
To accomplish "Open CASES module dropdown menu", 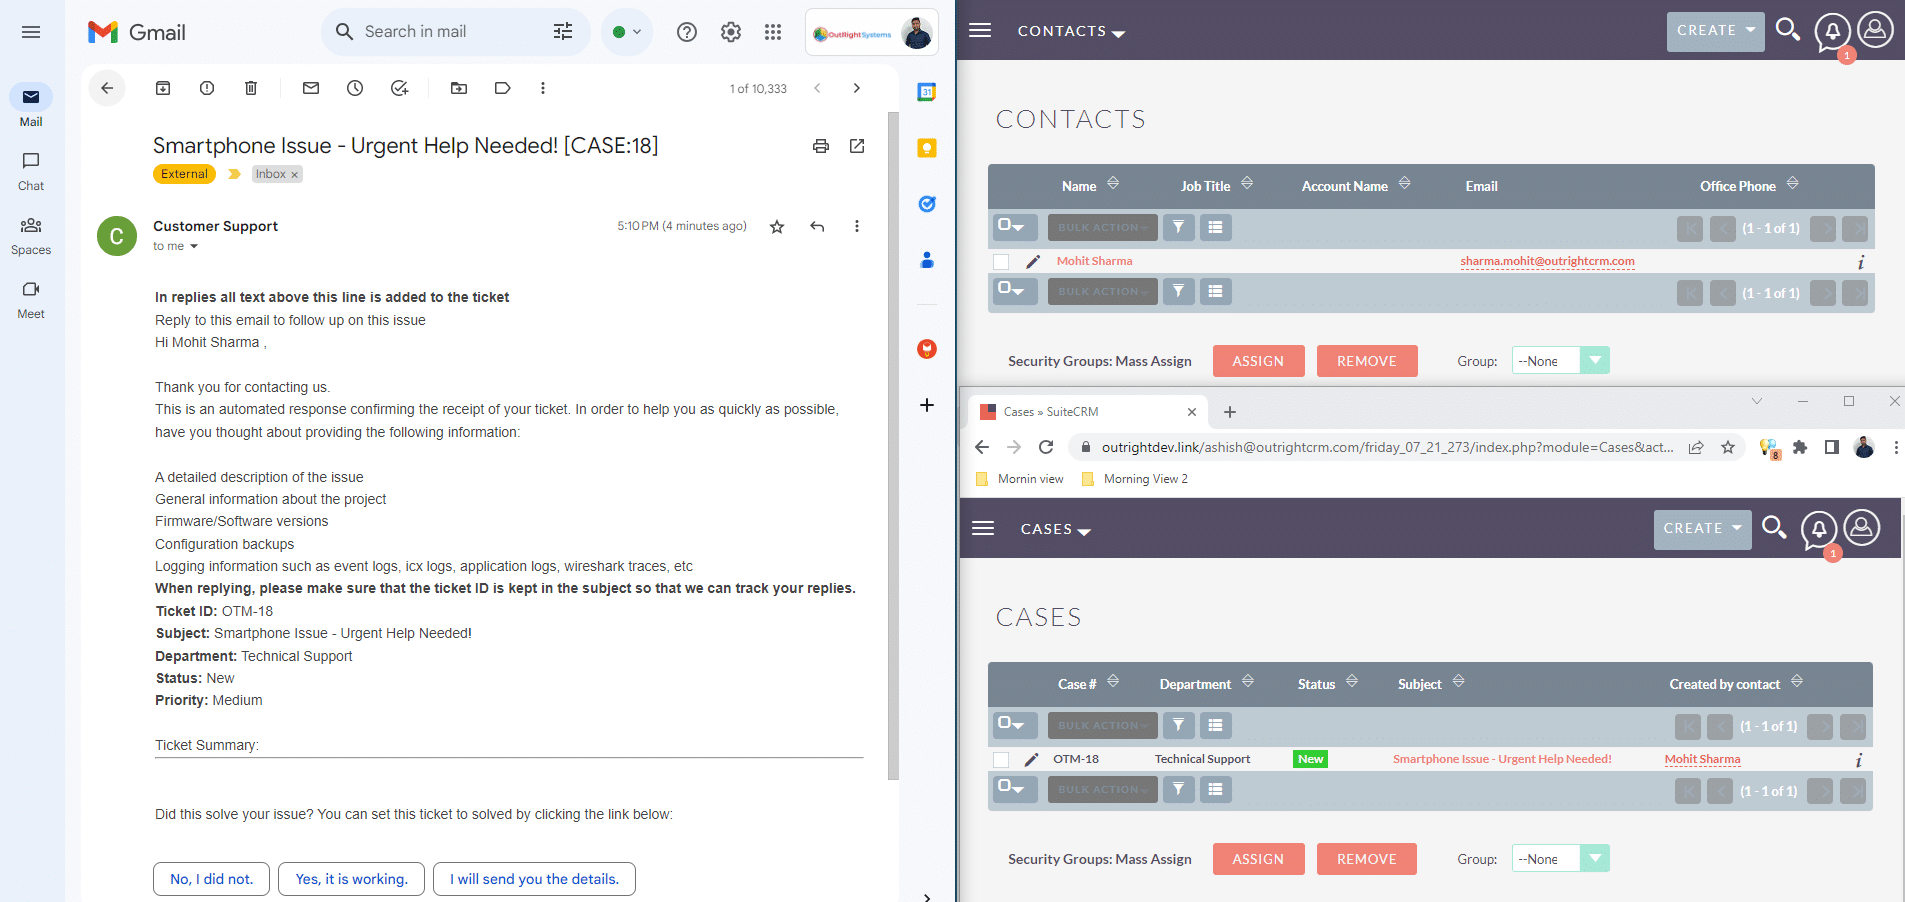I will click(1055, 529).
